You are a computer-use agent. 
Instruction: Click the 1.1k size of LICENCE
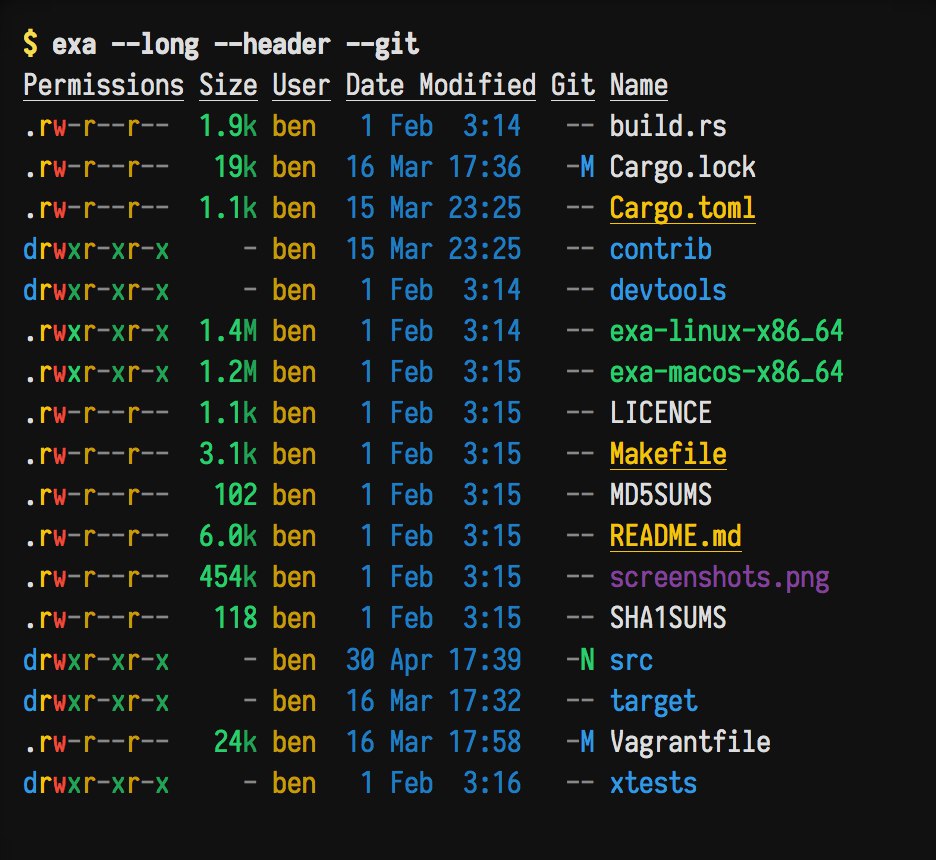click(228, 413)
